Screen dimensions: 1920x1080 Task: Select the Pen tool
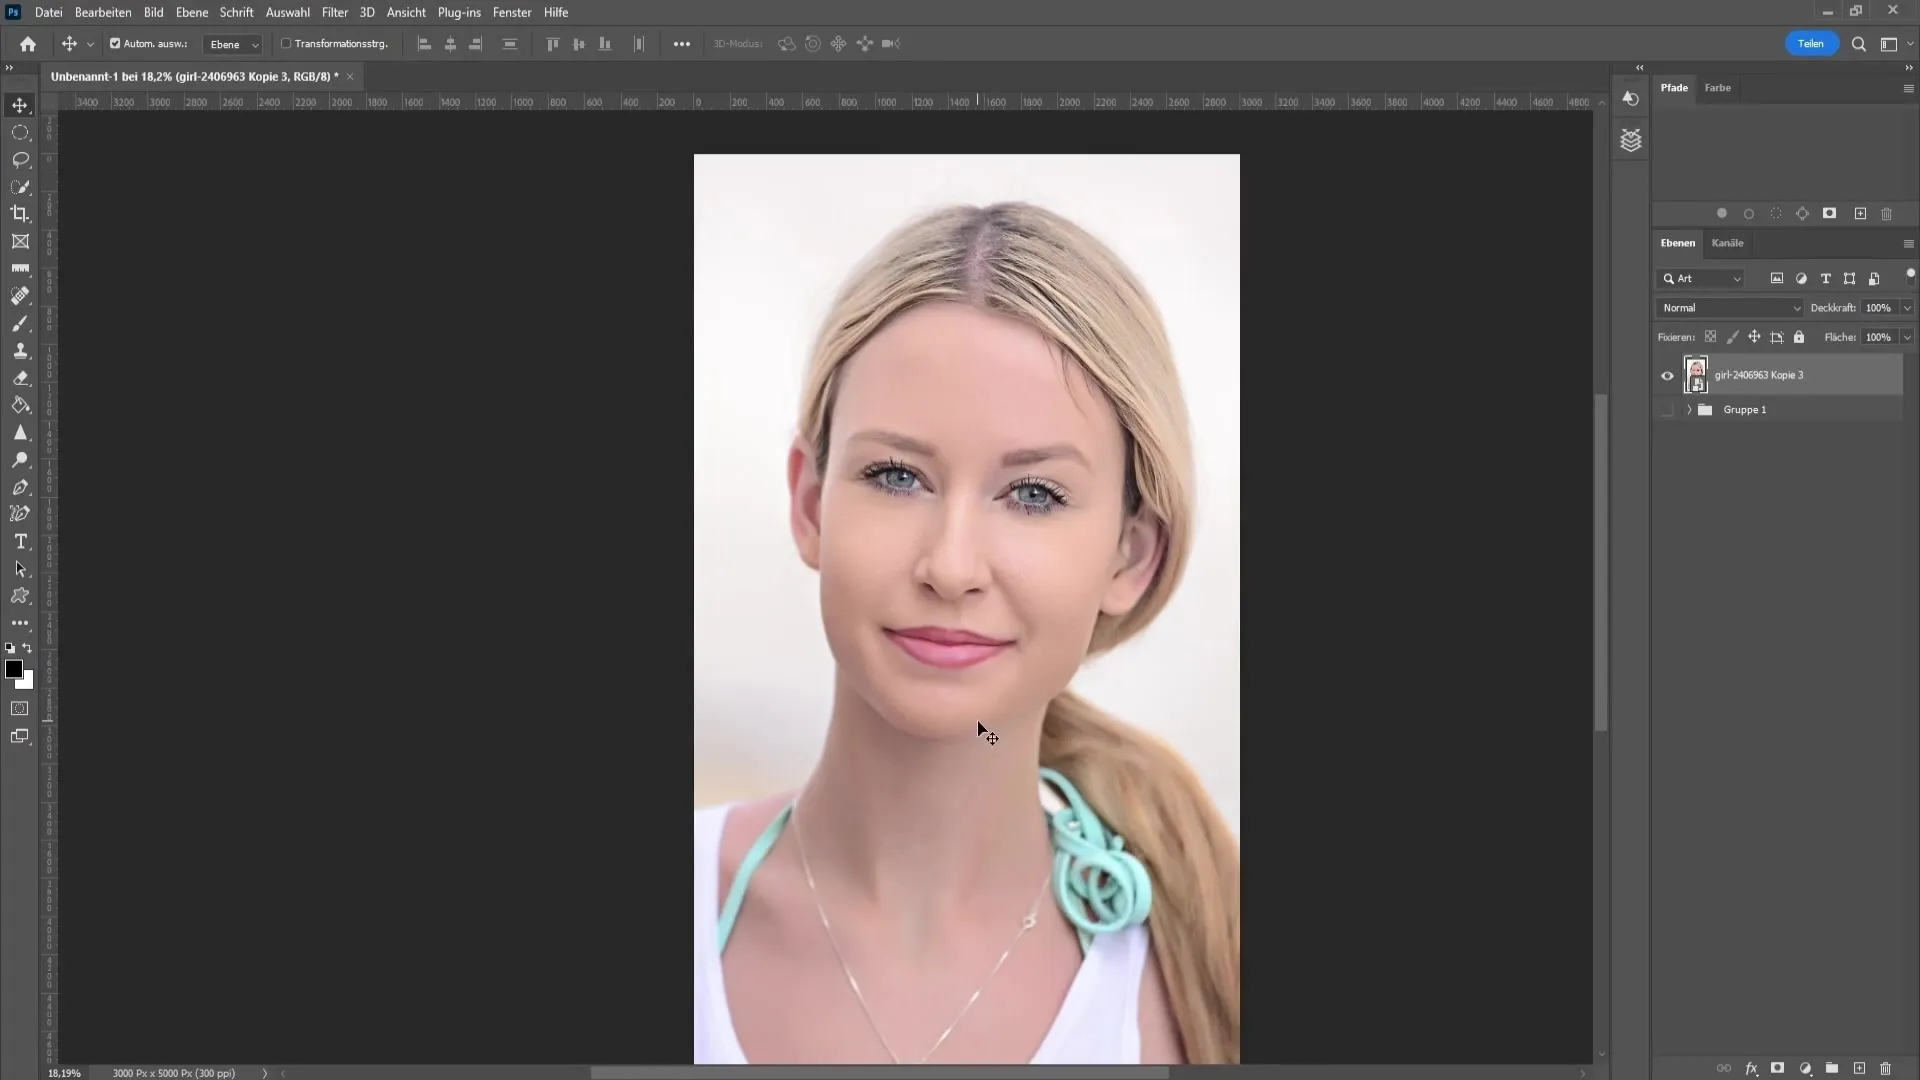click(x=20, y=488)
